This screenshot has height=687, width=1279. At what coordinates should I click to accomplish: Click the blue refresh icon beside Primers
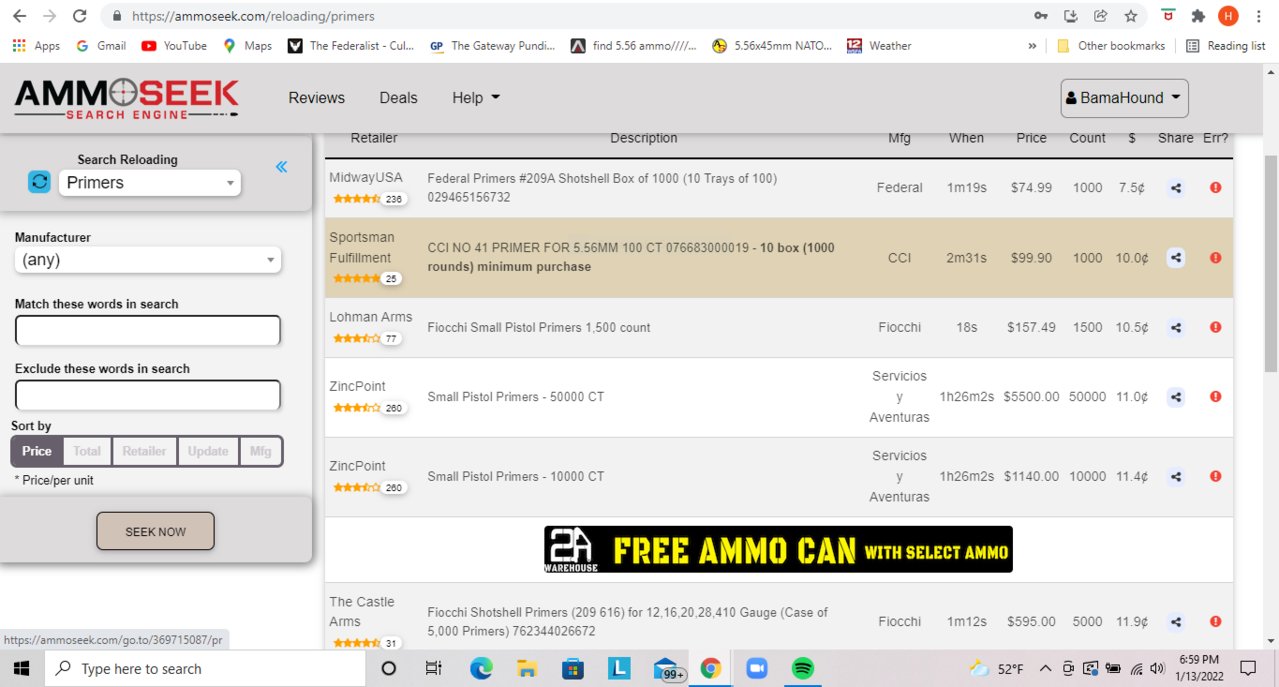pyautogui.click(x=39, y=182)
